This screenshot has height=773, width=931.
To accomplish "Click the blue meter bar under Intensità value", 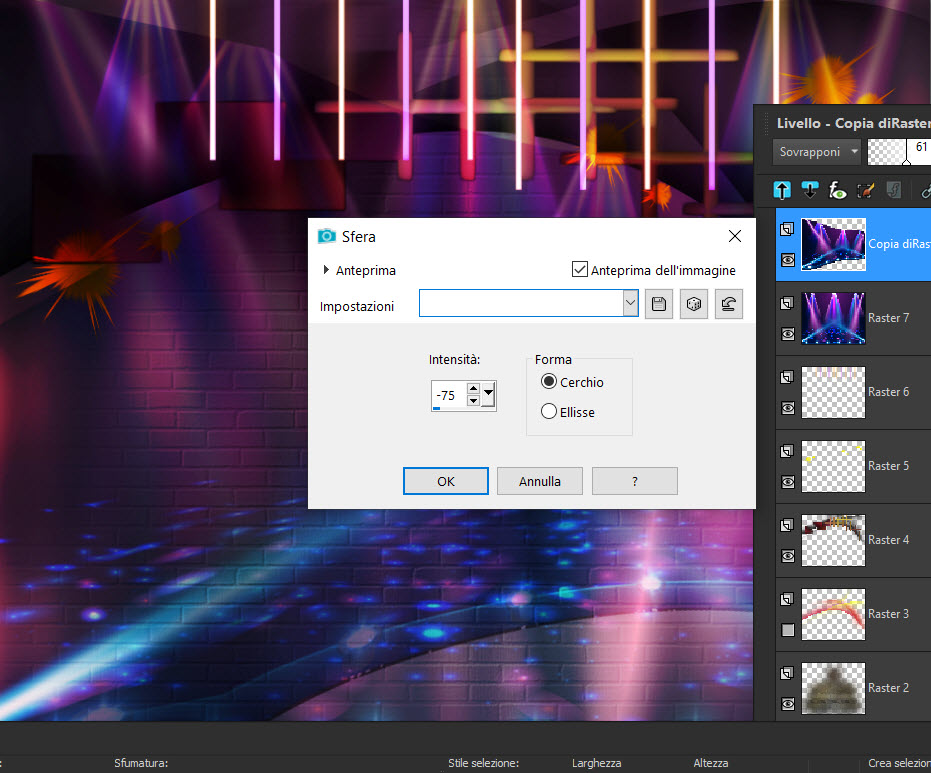I will point(436,408).
